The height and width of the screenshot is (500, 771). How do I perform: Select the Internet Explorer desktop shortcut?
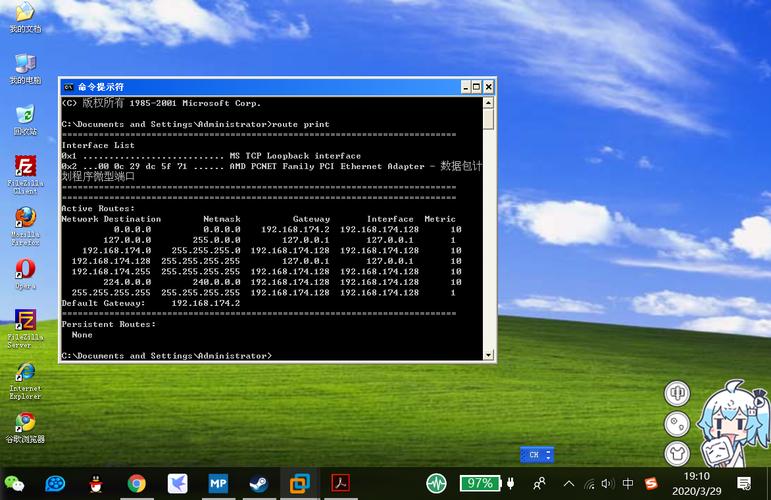(x=25, y=381)
